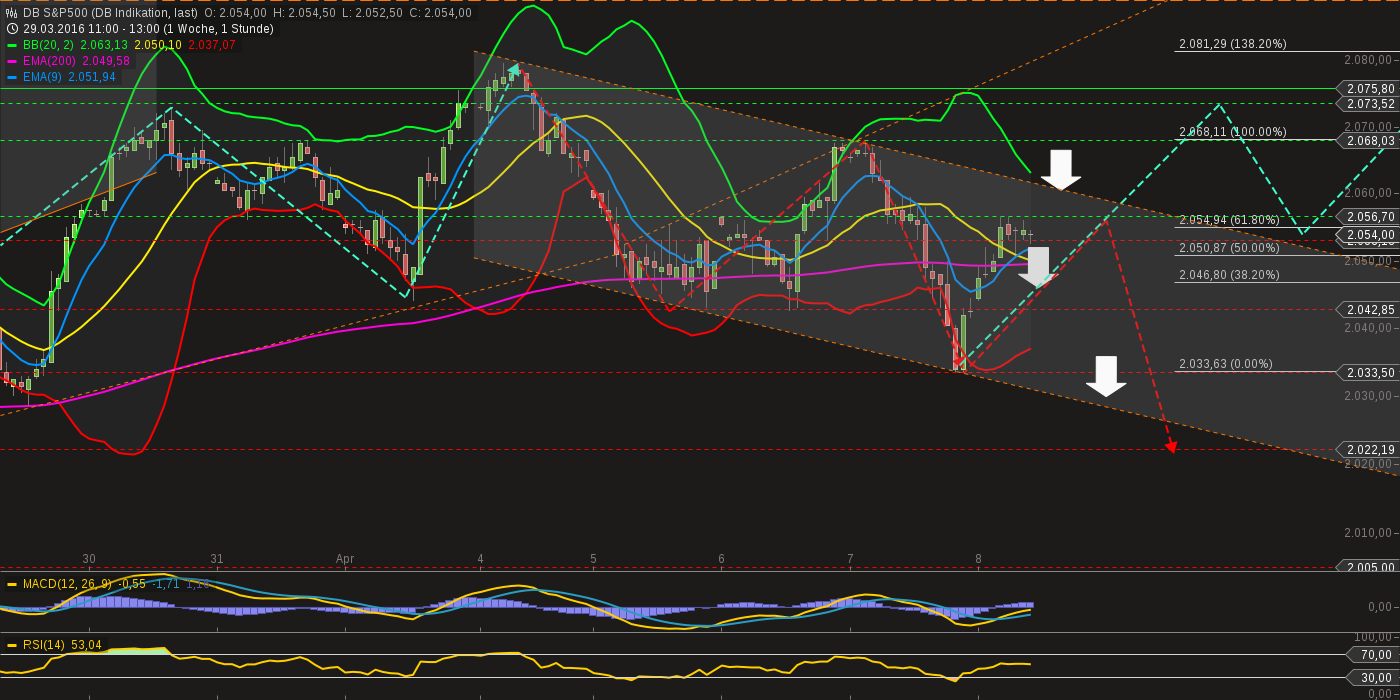This screenshot has height=700, width=1400.
Task: Click the RSI level tag 30,00
Action: tap(1375, 678)
